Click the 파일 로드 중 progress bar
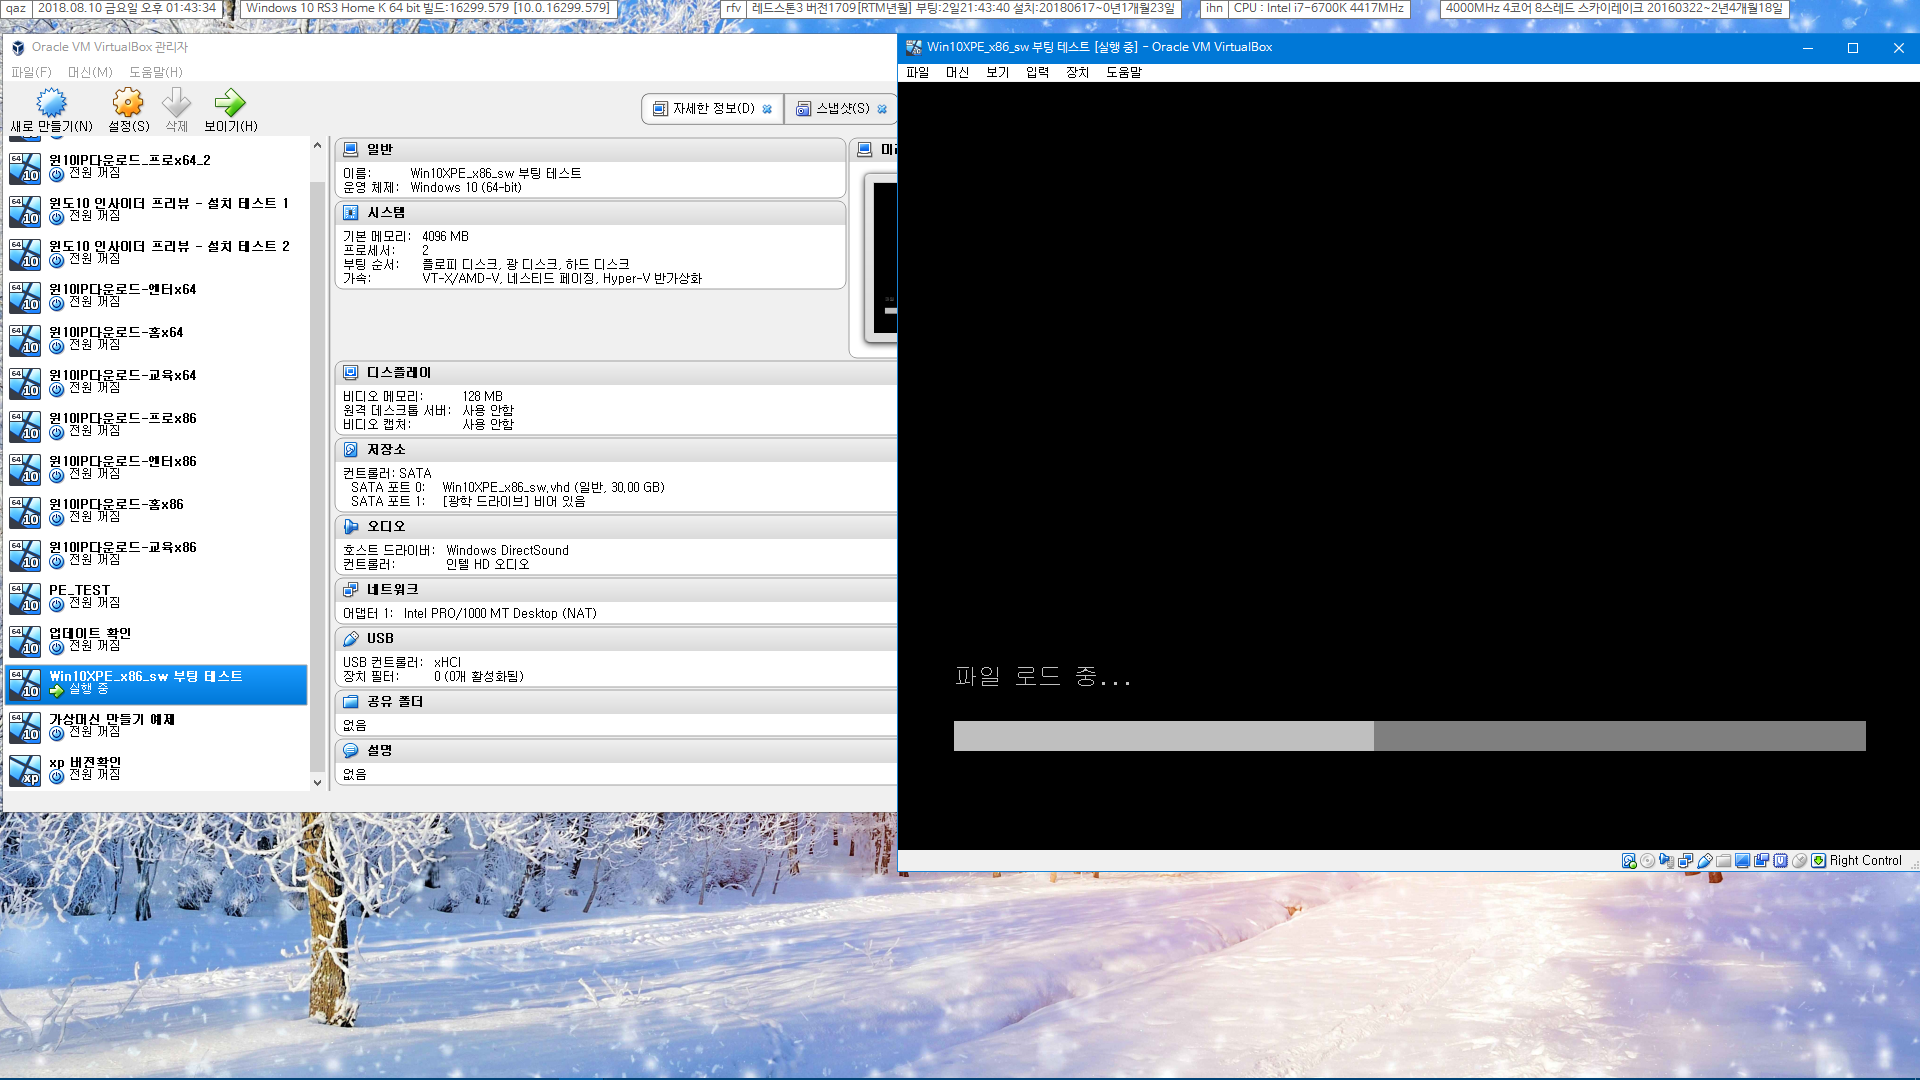 pyautogui.click(x=1409, y=736)
